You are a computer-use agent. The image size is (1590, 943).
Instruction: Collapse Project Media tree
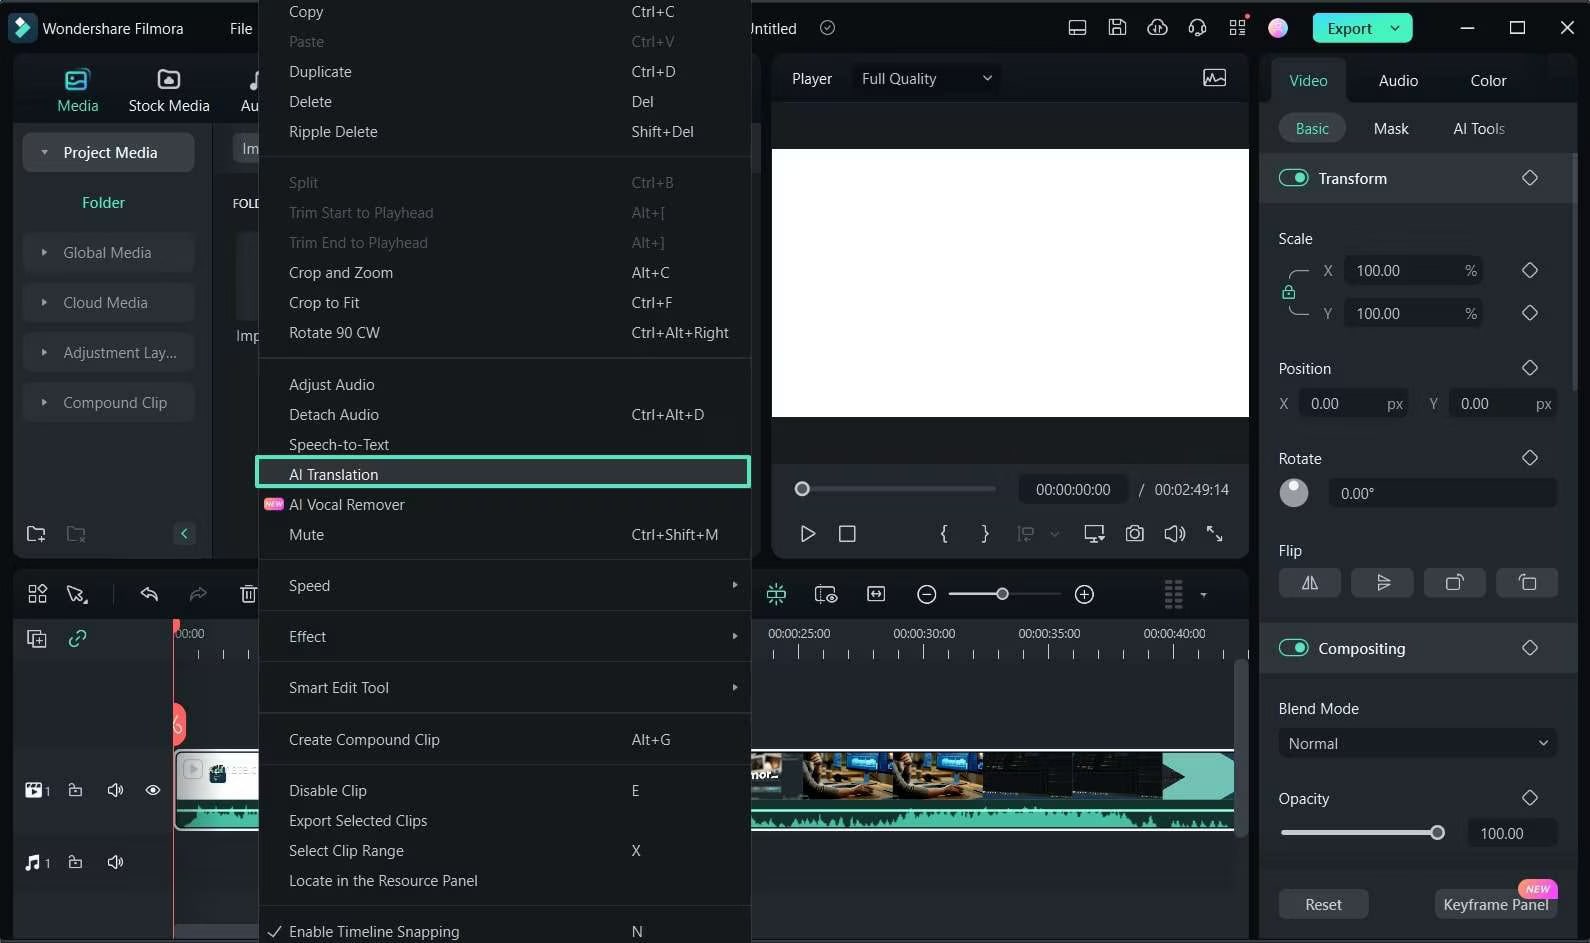(x=44, y=153)
